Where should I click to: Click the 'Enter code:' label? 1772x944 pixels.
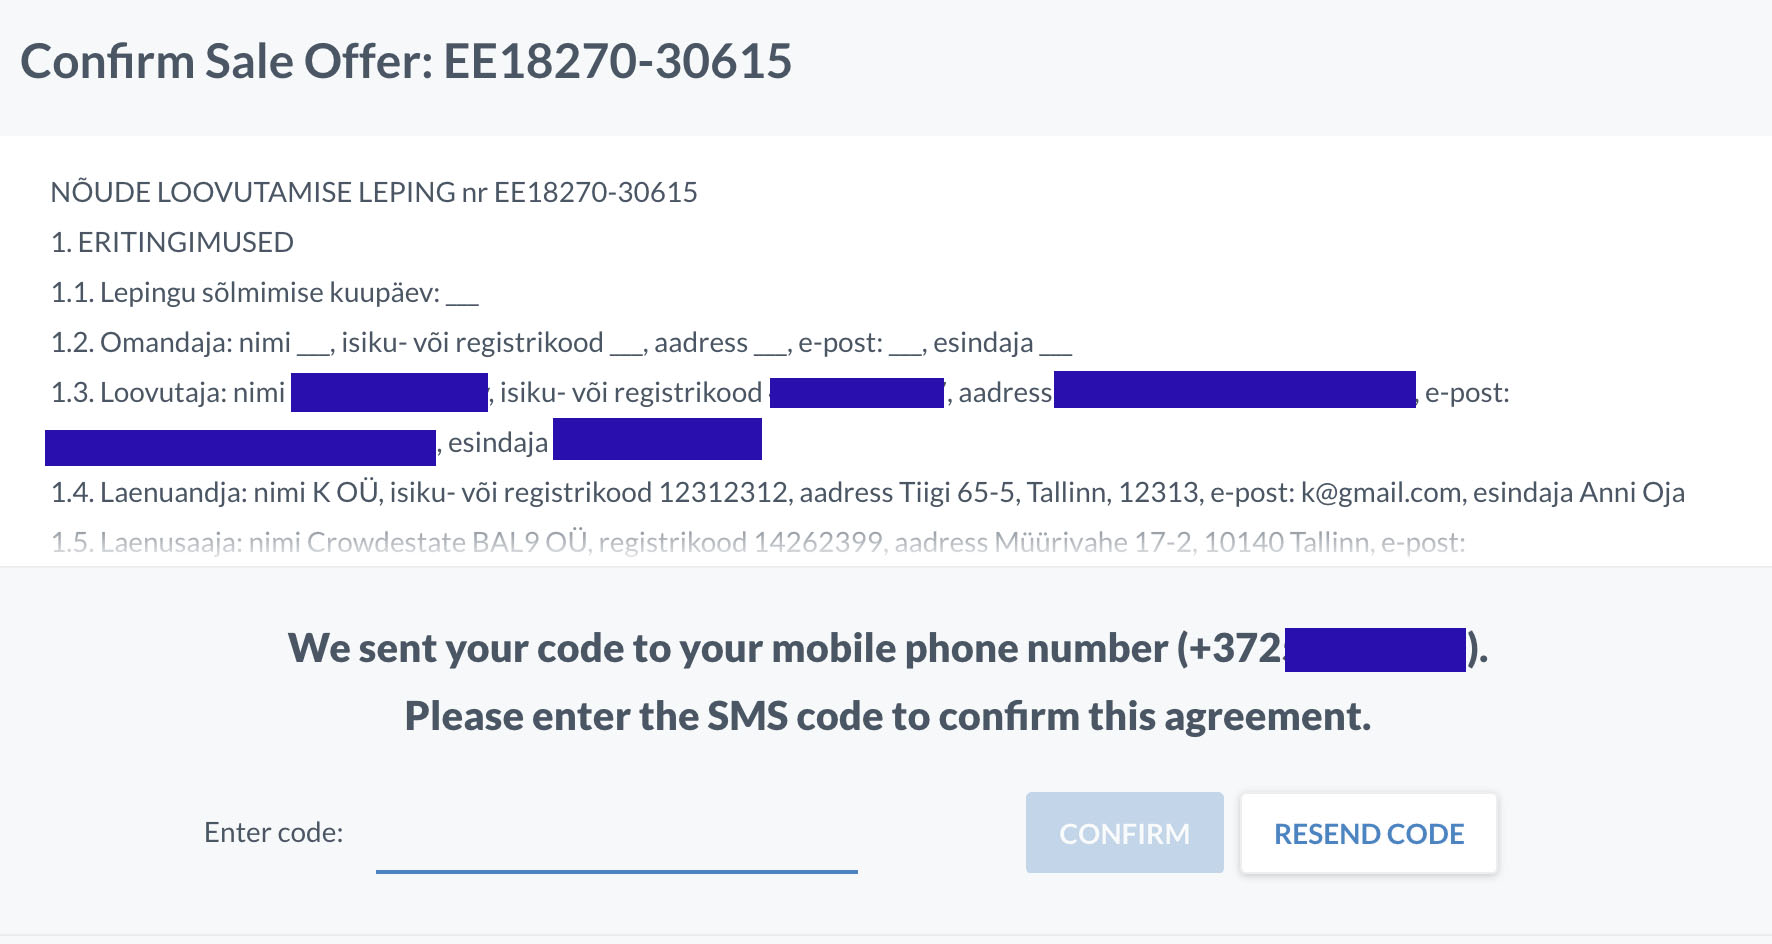[x=273, y=832]
